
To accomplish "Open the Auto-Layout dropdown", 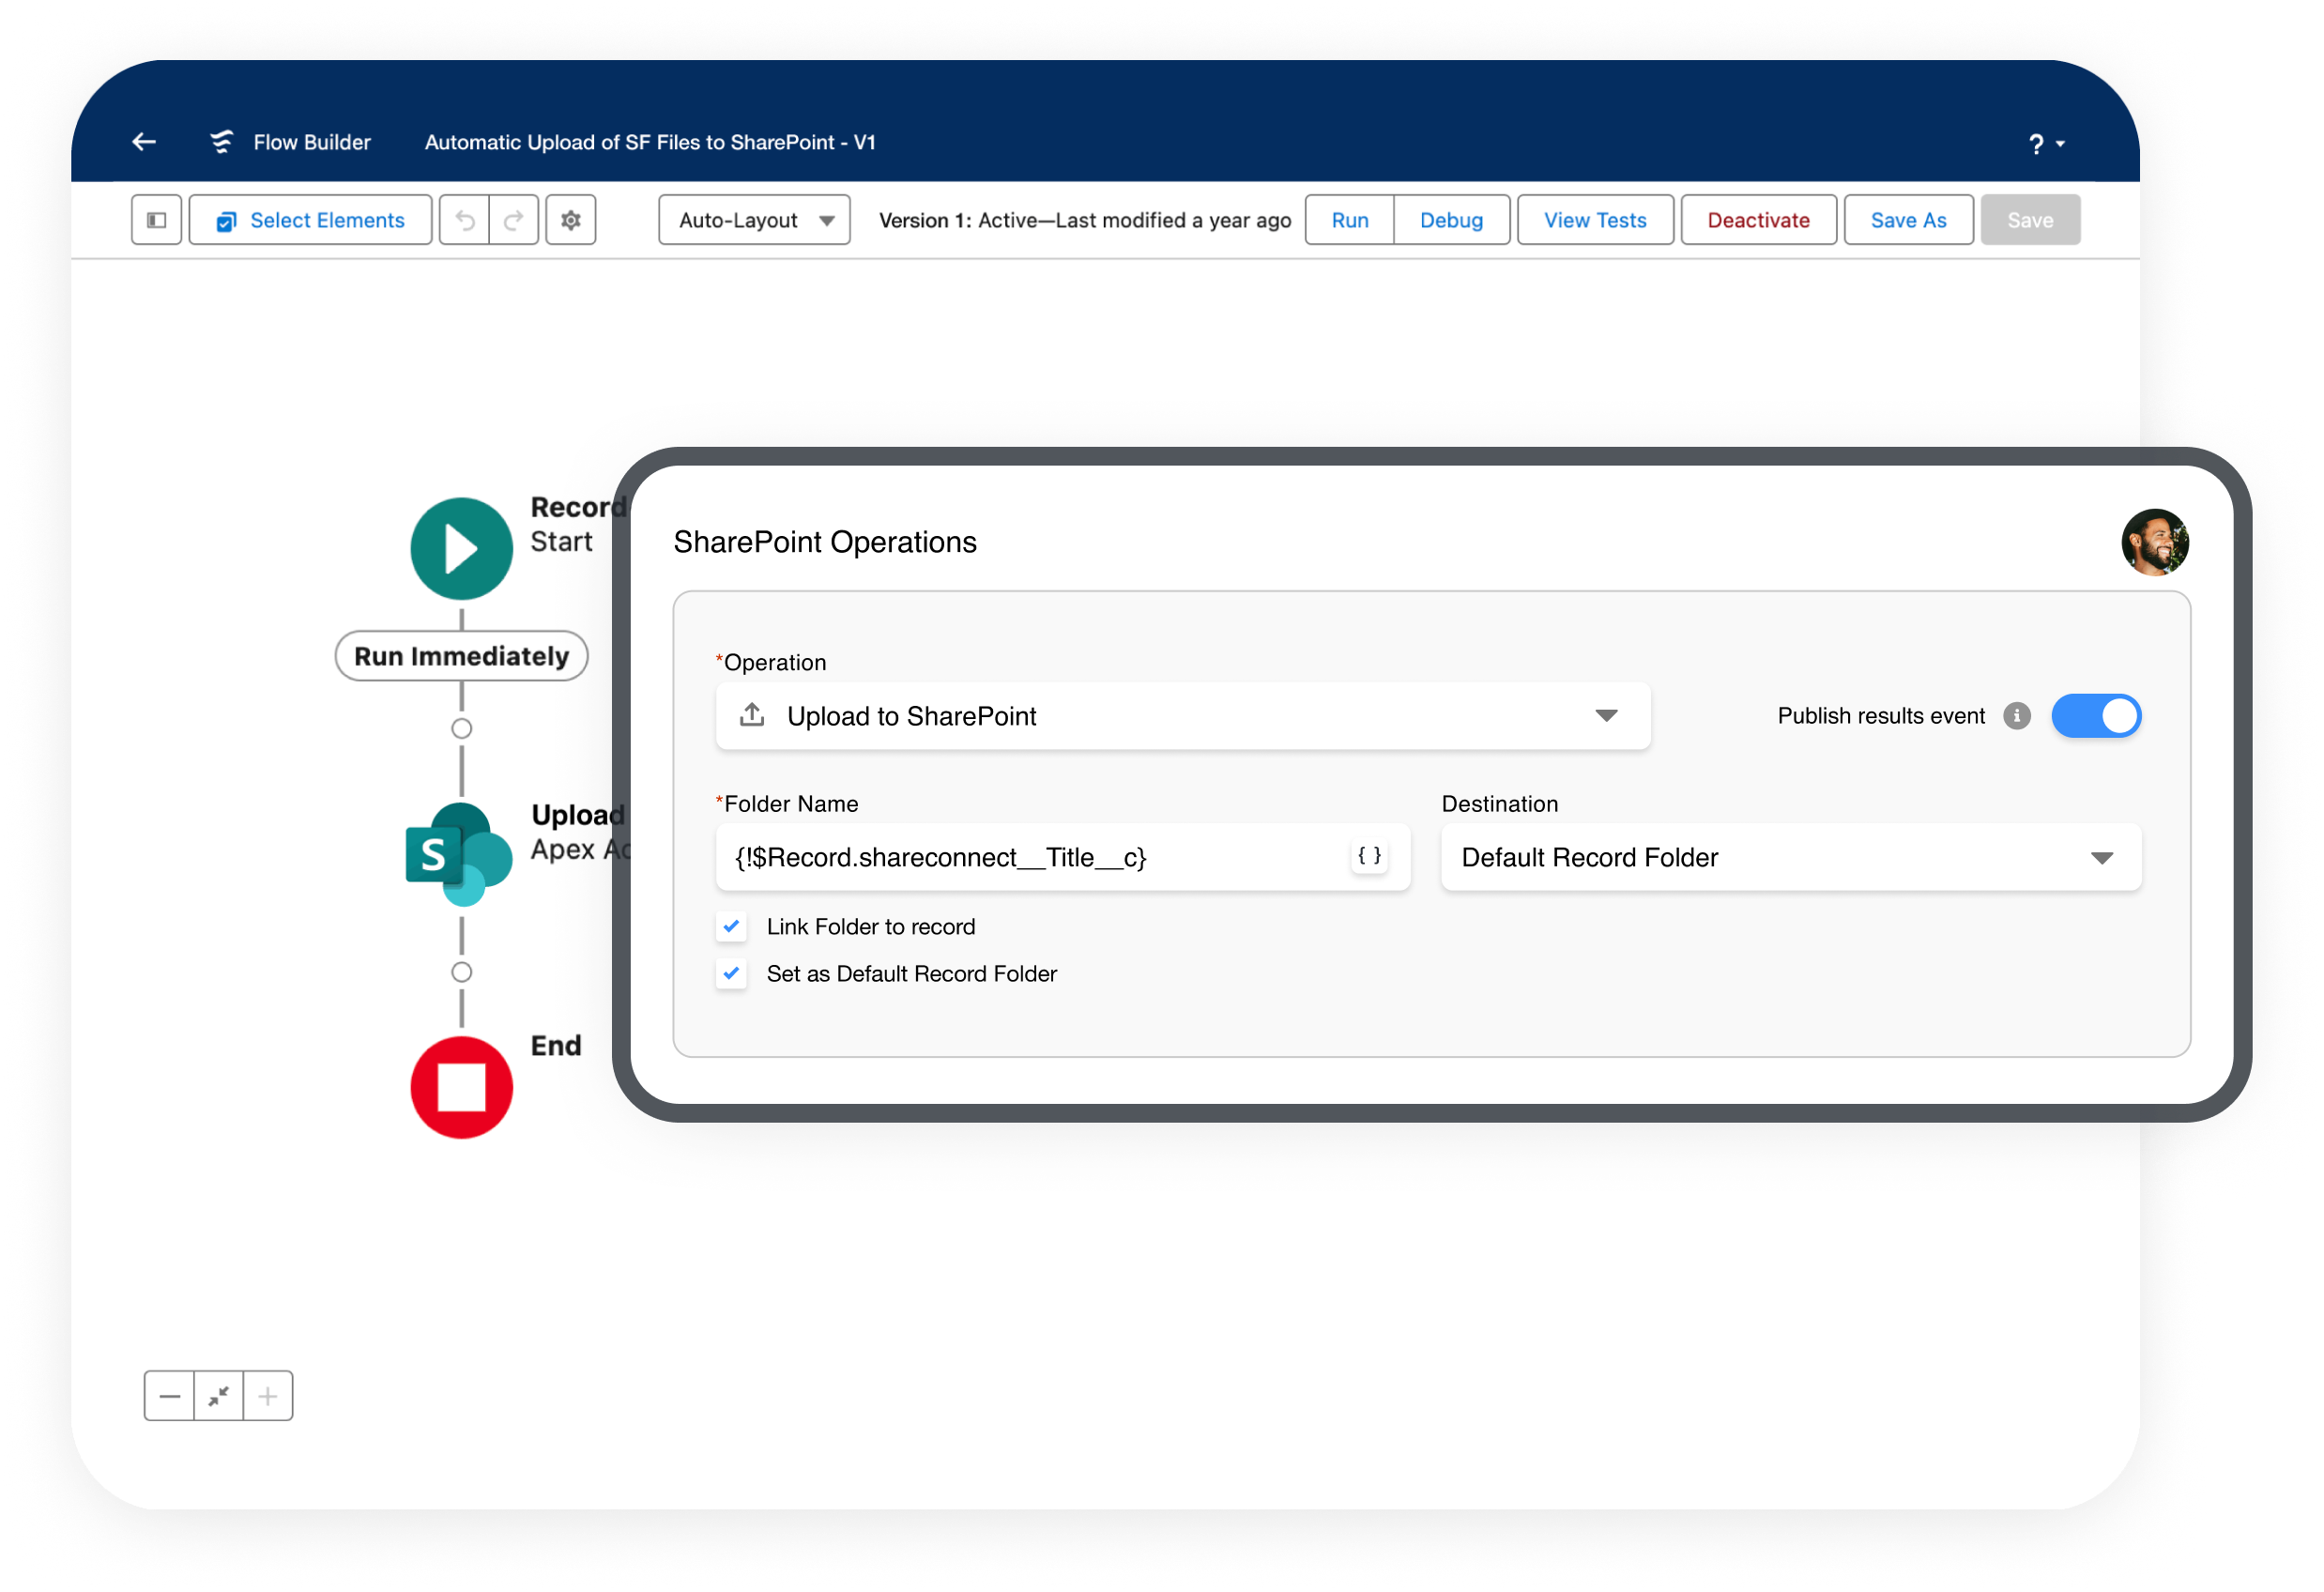I will [x=755, y=220].
